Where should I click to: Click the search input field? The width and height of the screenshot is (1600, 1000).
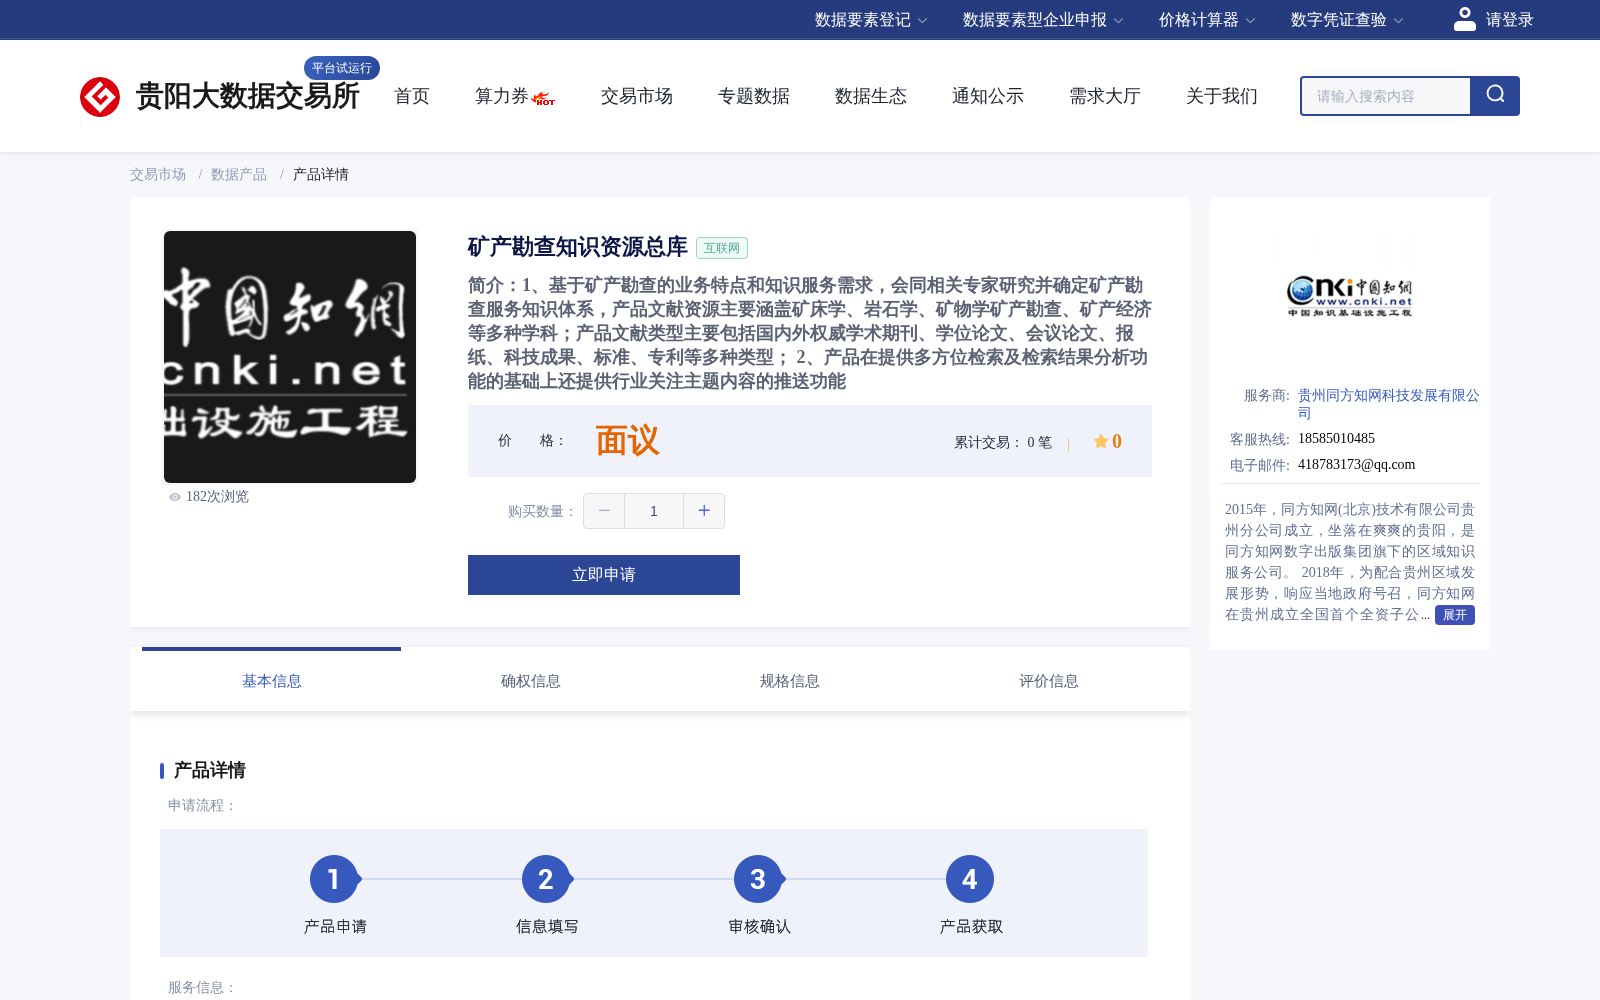pos(1386,96)
